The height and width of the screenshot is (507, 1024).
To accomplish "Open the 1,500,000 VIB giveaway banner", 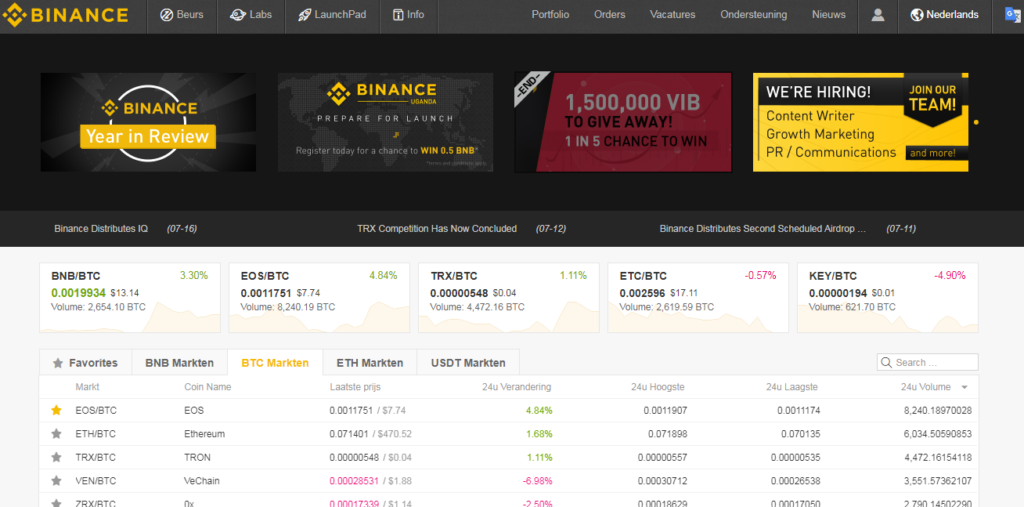I will point(623,122).
